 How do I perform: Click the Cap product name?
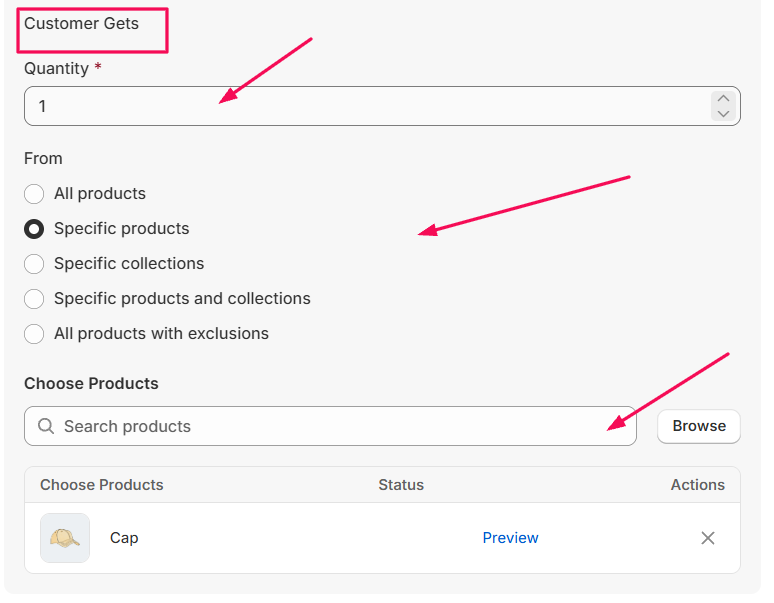124,538
